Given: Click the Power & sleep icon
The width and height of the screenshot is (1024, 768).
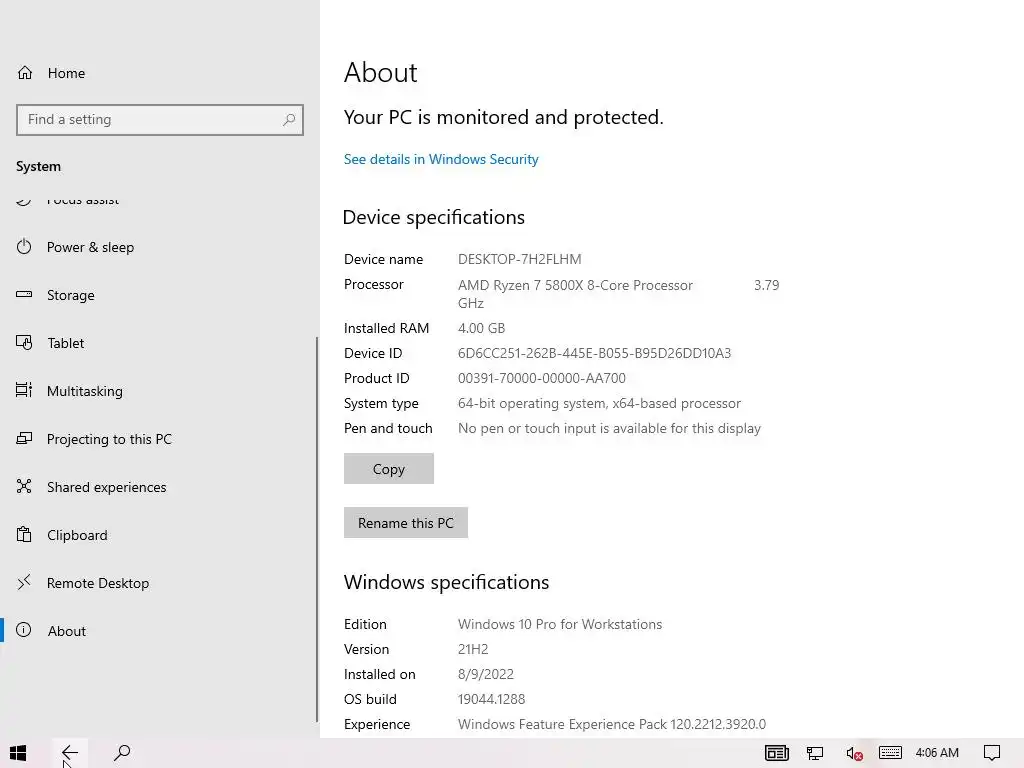Looking at the screenshot, I should click(x=24, y=246).
